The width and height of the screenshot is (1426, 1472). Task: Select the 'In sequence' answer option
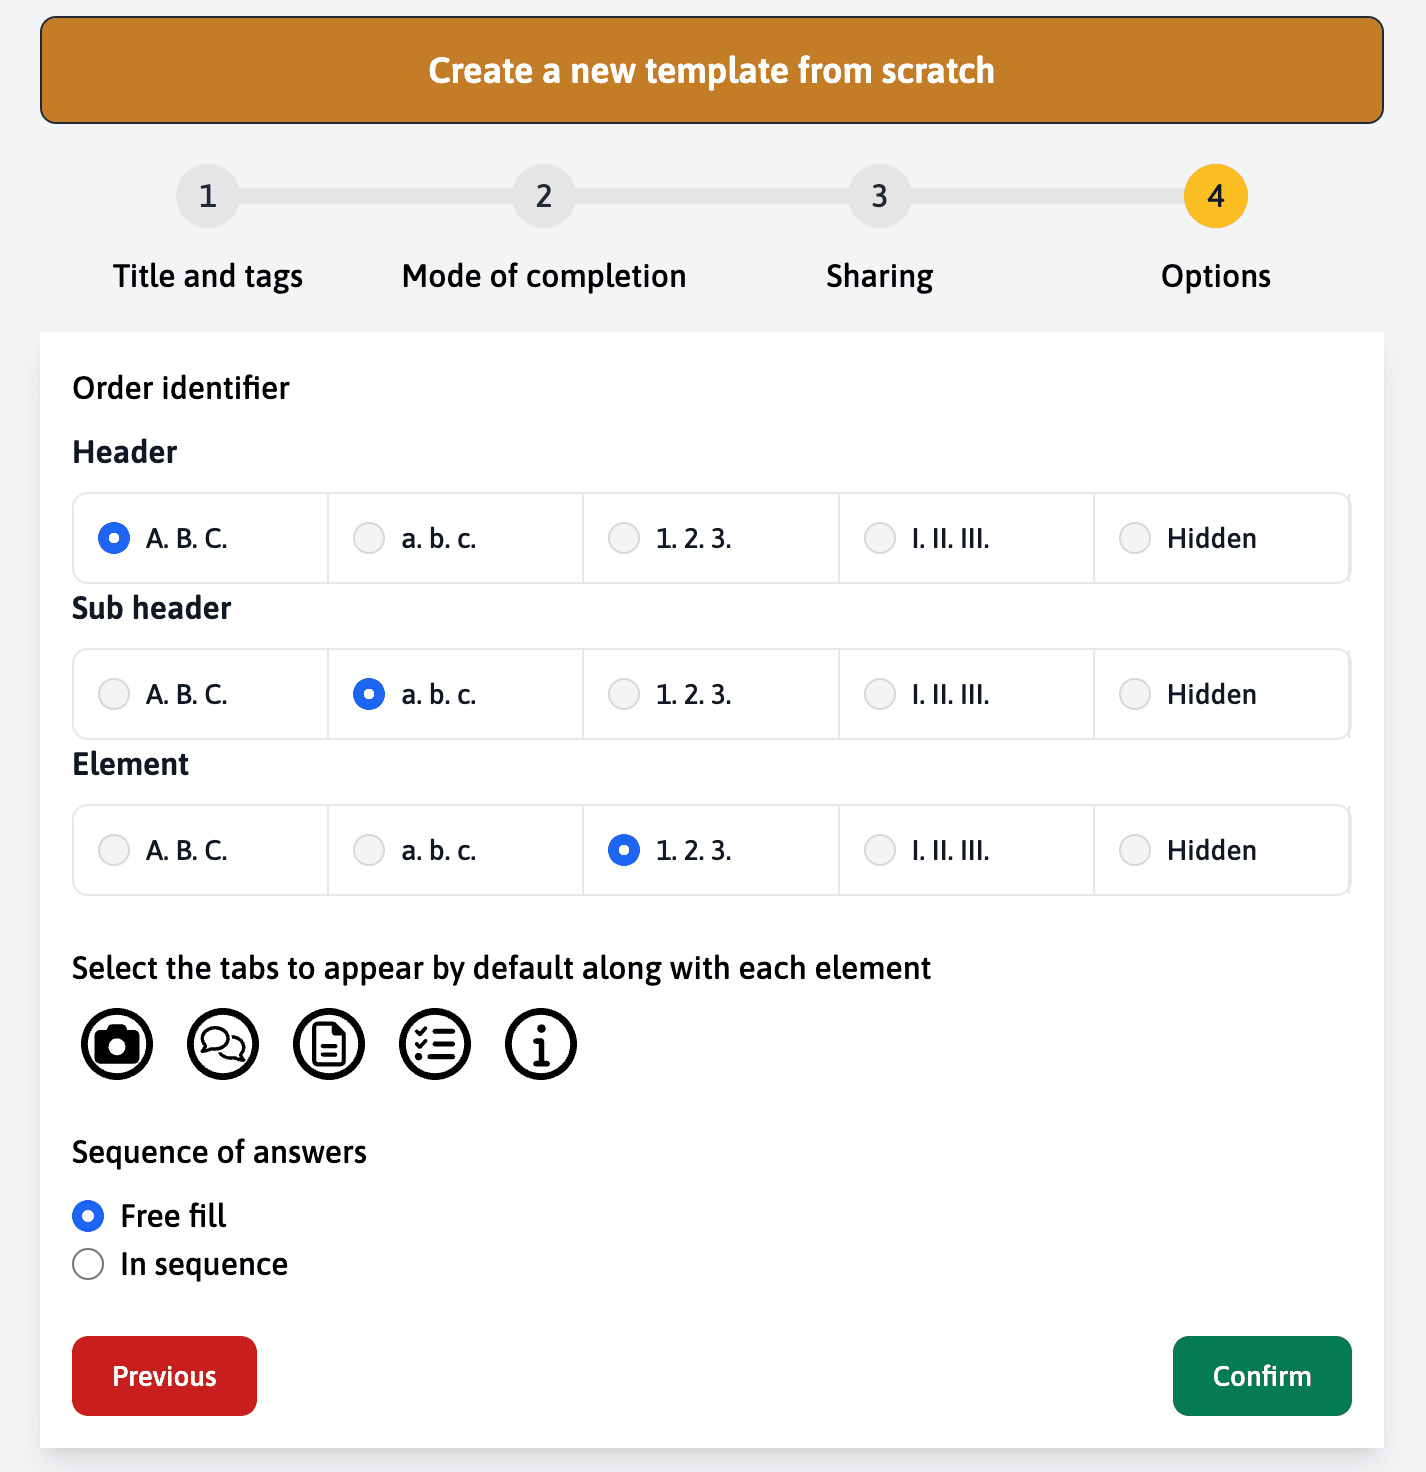pos(88,1264)
